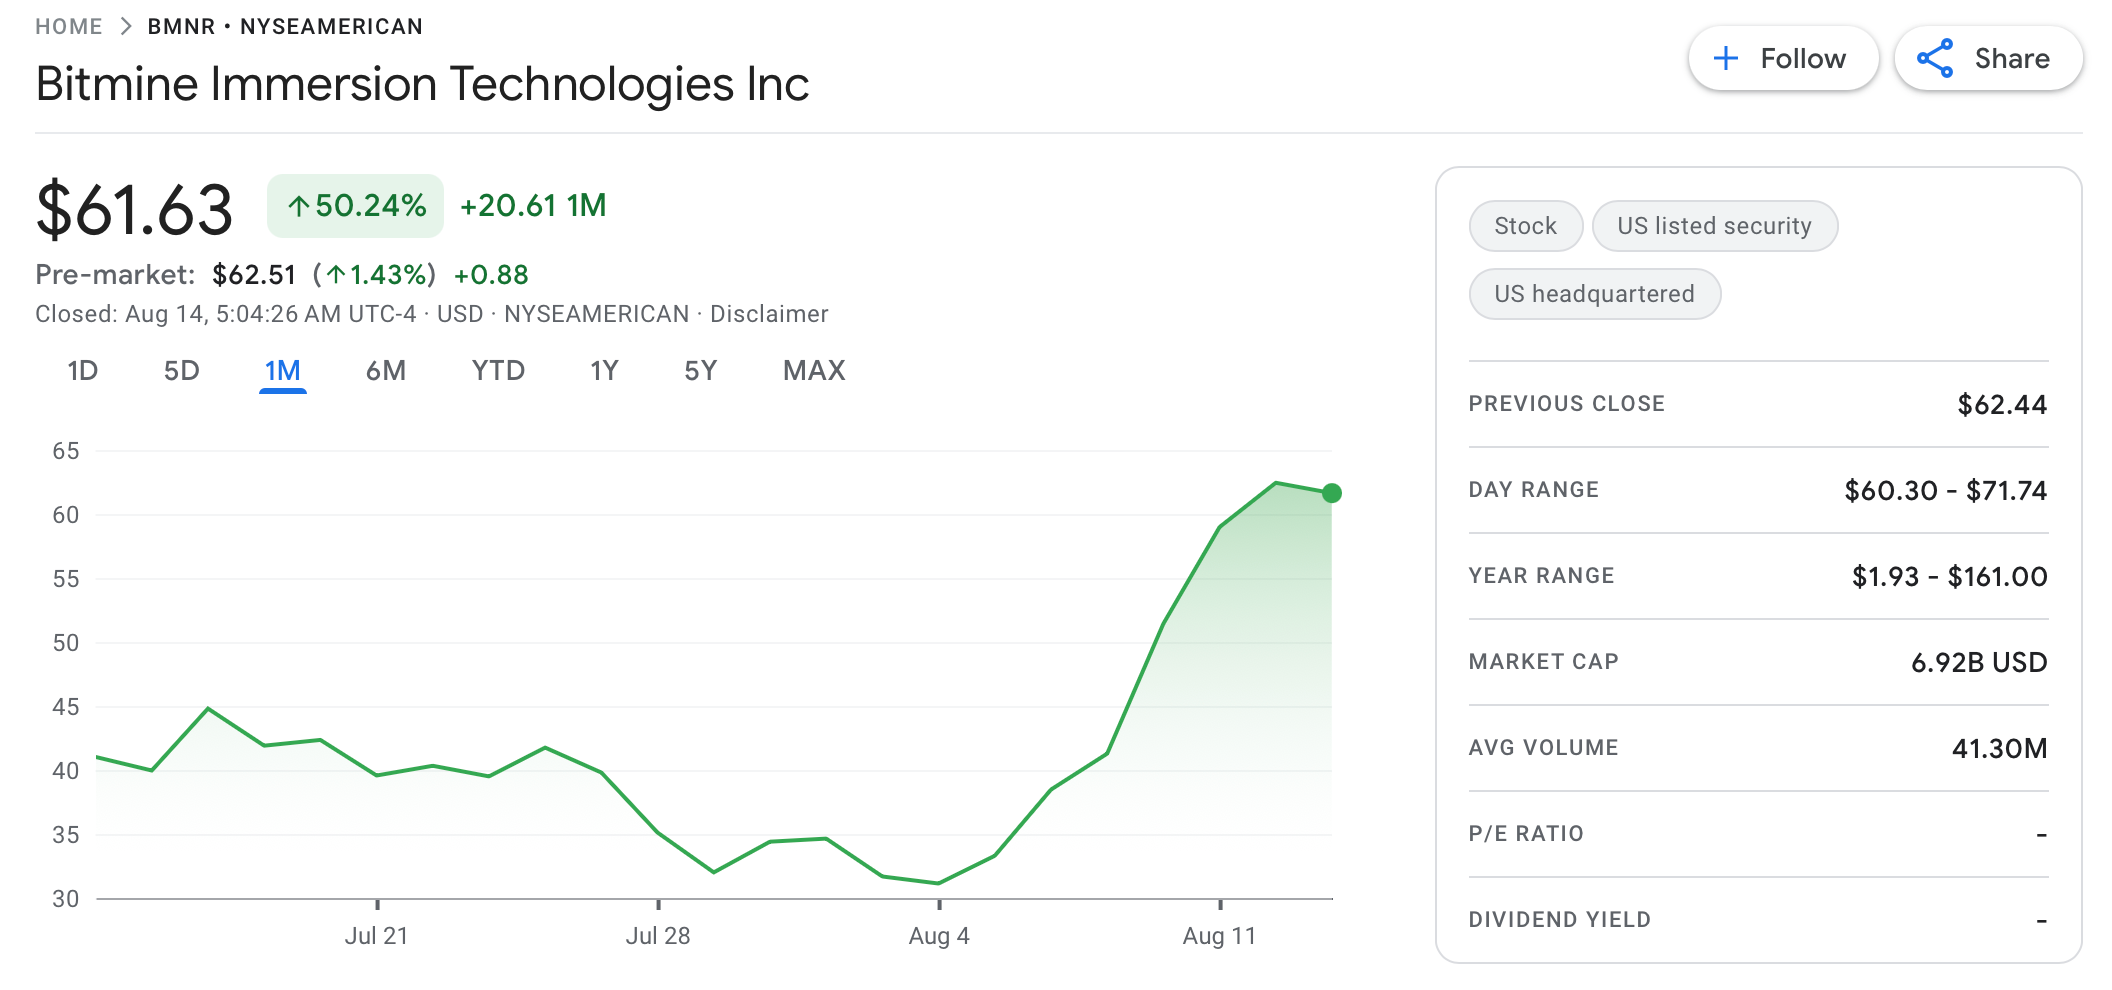
Task: Click the BMNR NYSEAMERICAN breadcrumb
Action: (x=283, y=25)
